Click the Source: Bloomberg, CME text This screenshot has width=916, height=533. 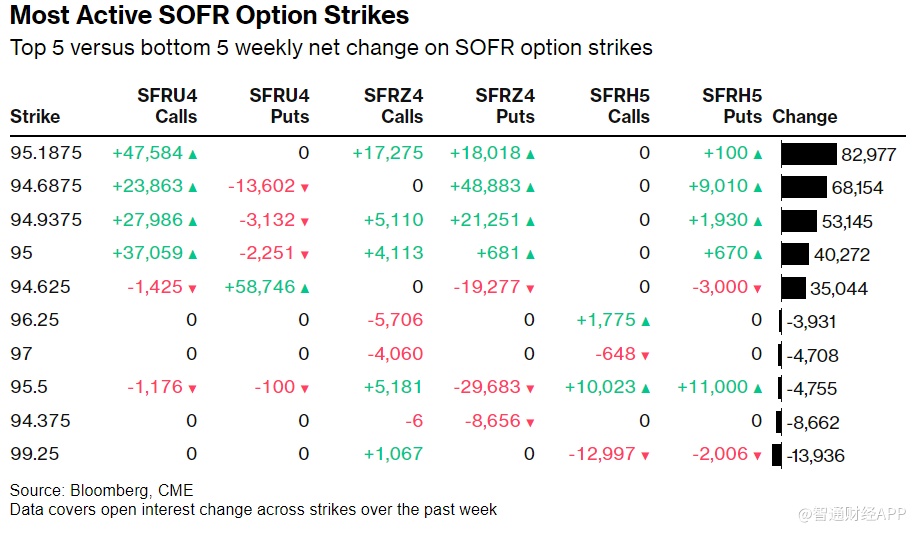tap(102, 490)
